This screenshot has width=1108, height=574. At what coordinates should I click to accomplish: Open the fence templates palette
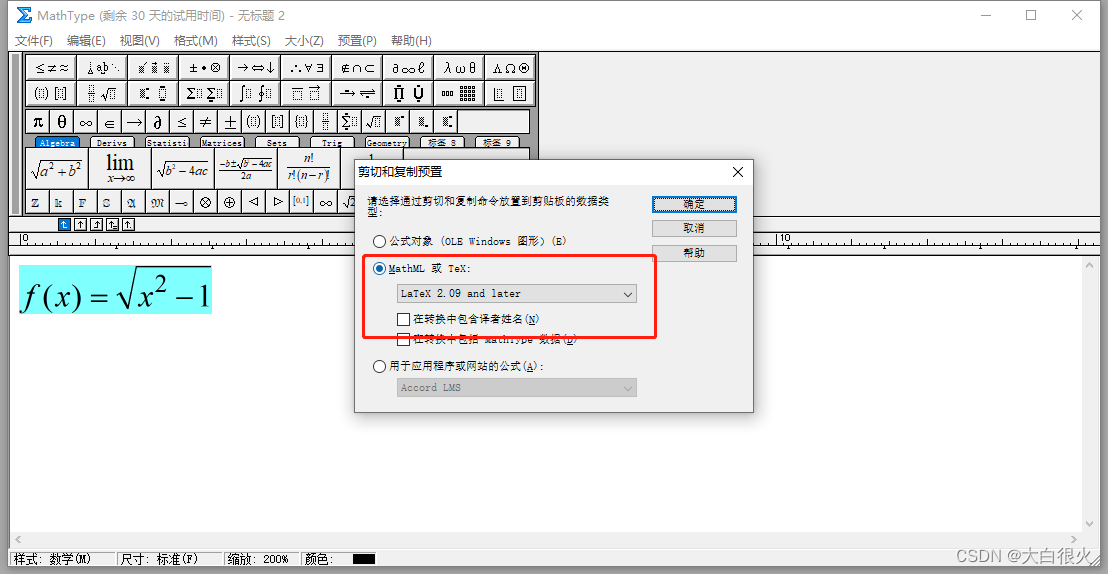pyautogui.click(x=50, y=93)
